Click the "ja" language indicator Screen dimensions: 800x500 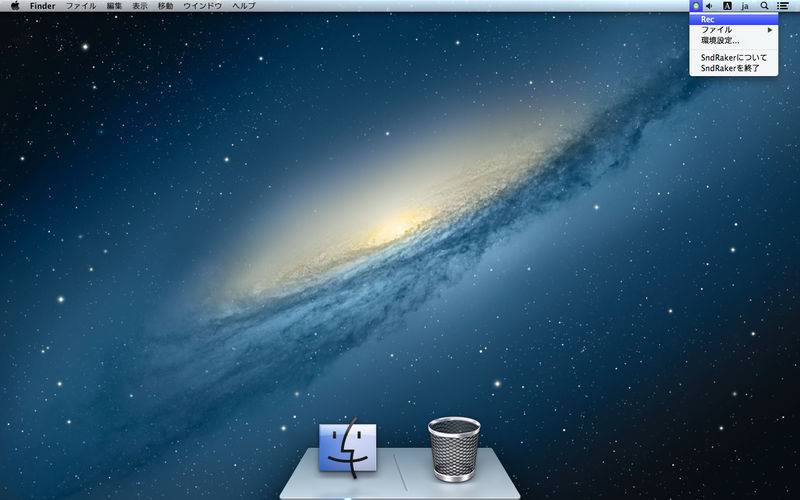(x=745, y=6)
